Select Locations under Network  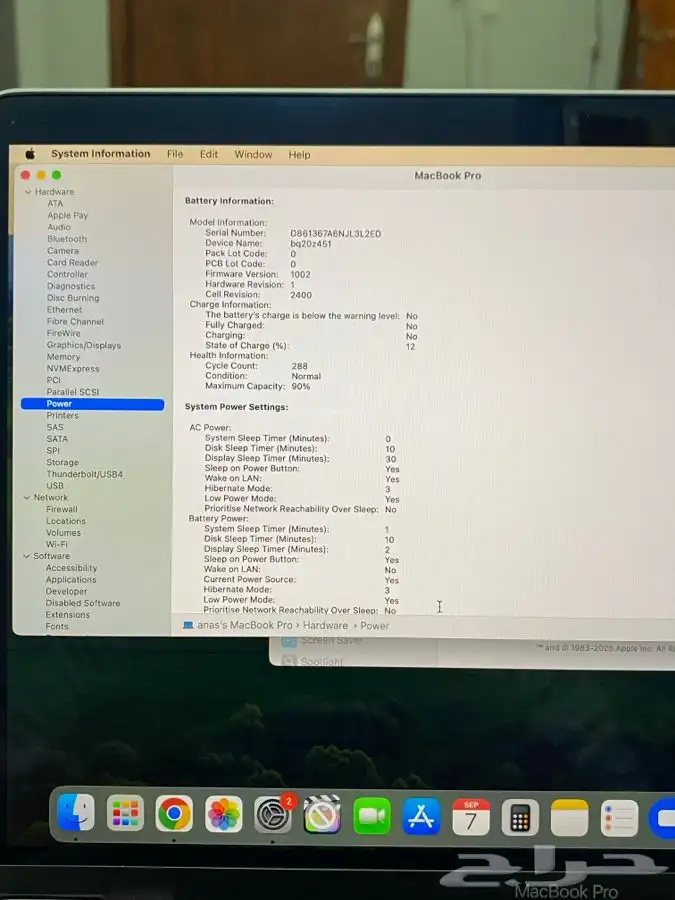66,521
